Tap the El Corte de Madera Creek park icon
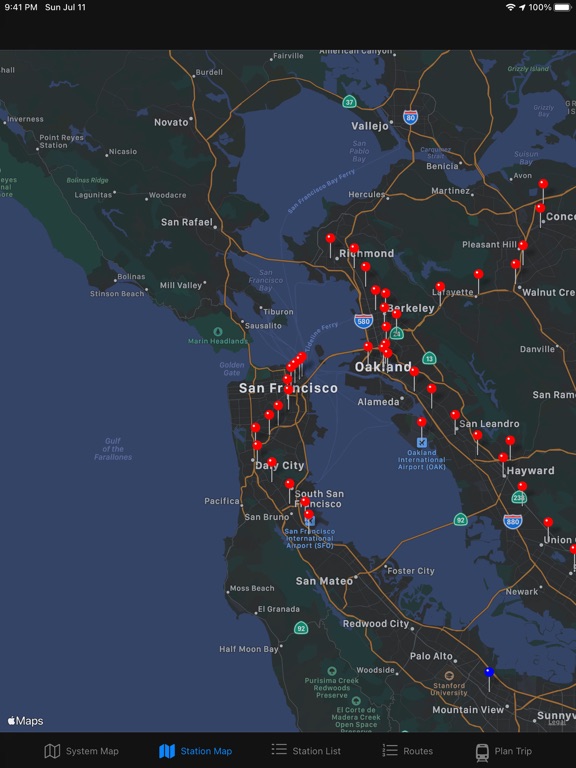The image size is (576, 768). 356,701
